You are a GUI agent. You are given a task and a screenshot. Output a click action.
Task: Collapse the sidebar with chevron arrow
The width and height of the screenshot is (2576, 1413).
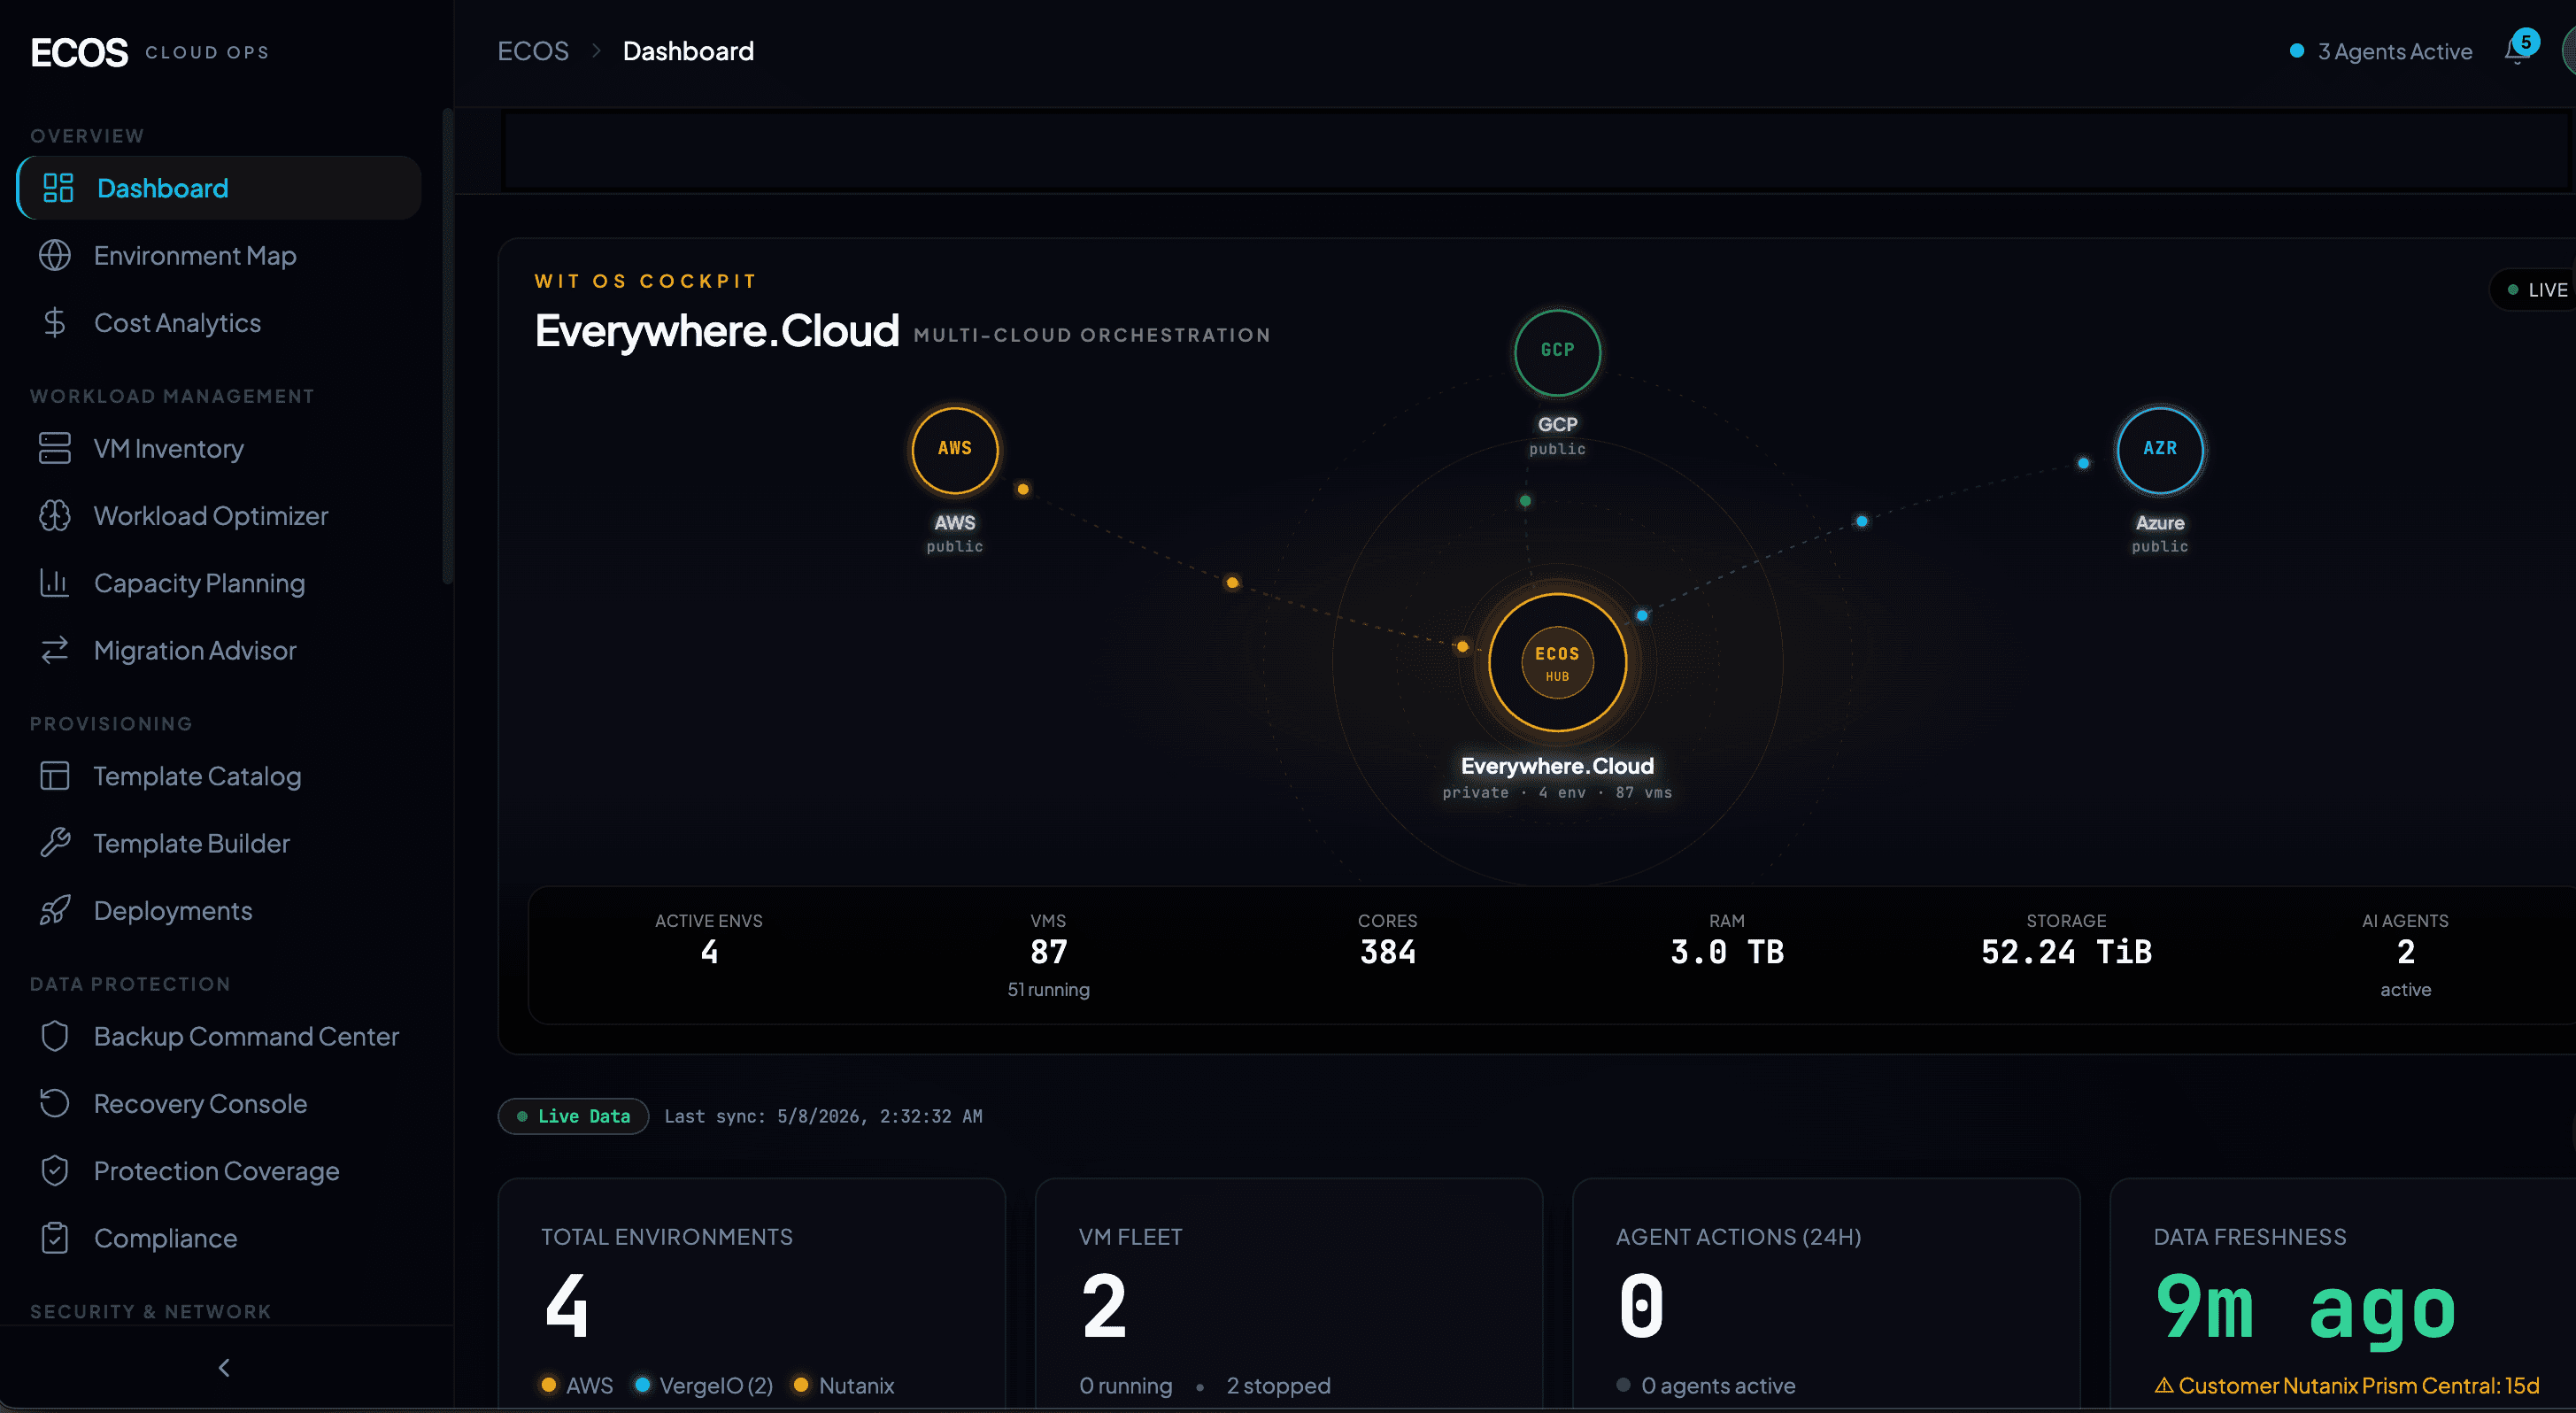tap(224, 1367)
